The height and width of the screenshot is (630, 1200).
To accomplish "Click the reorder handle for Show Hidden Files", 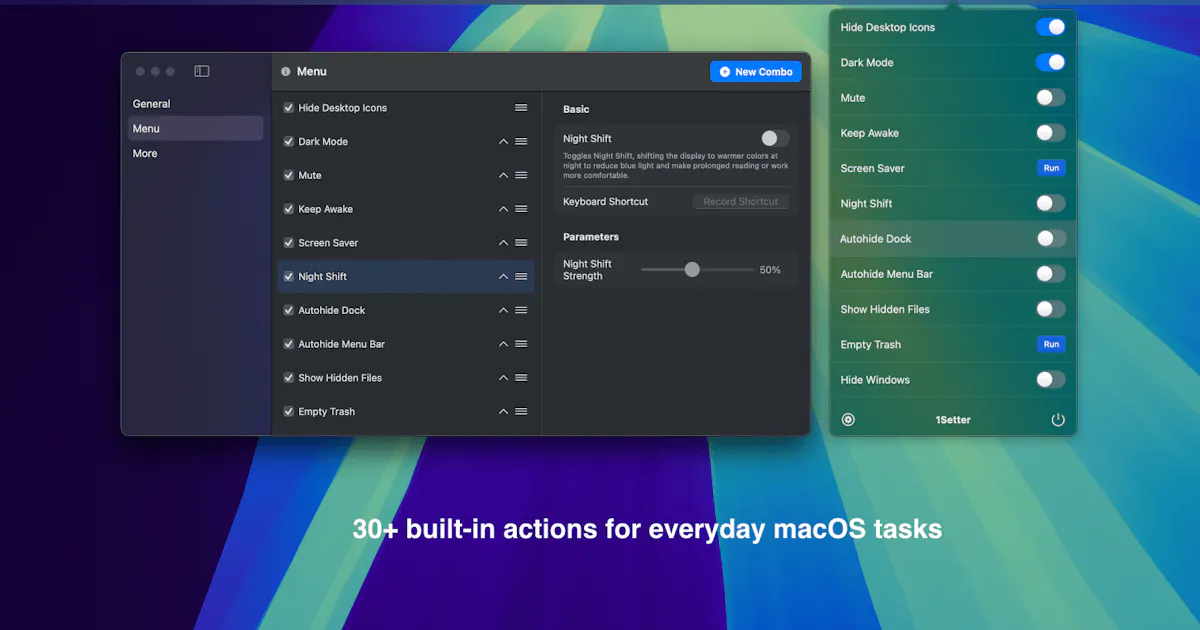I will [521, 378].
